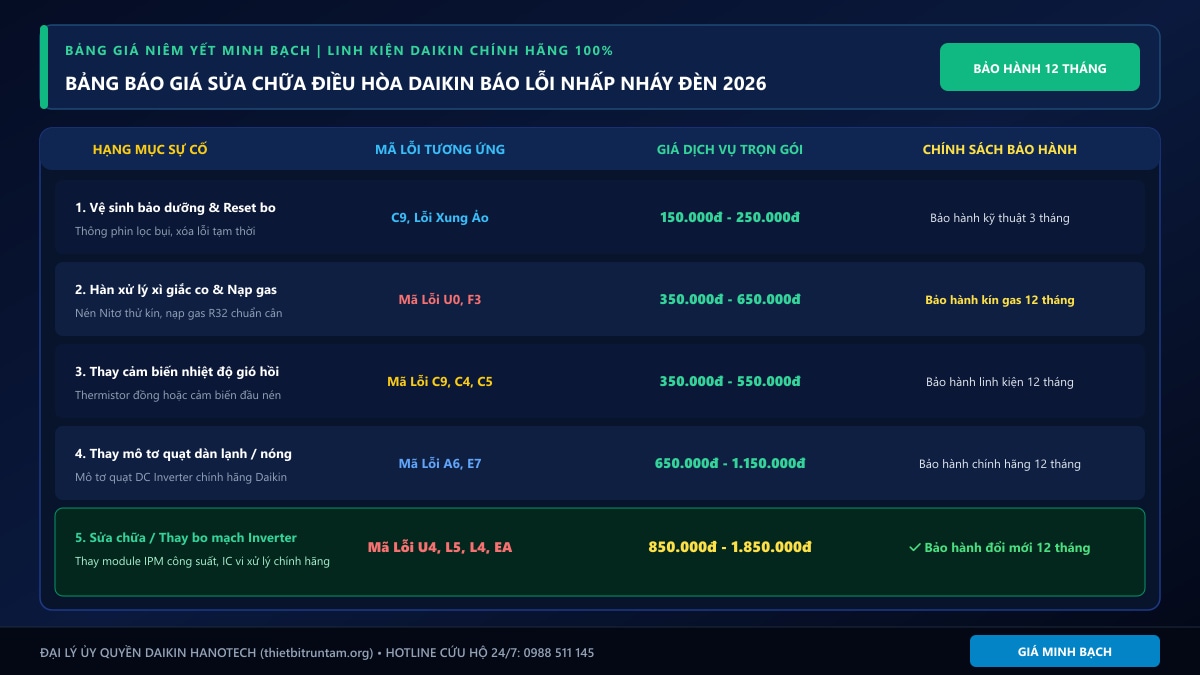
Task: Click description Mô tơ quạt DC Inverter chính hãng
Action: pyautogui.click(x=181, y=477)
